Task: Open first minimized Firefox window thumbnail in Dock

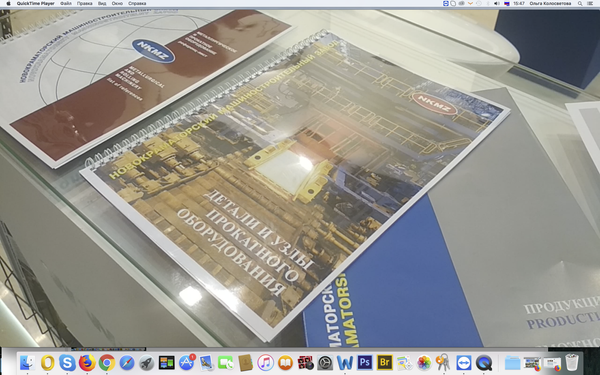Action: point(532,363)
